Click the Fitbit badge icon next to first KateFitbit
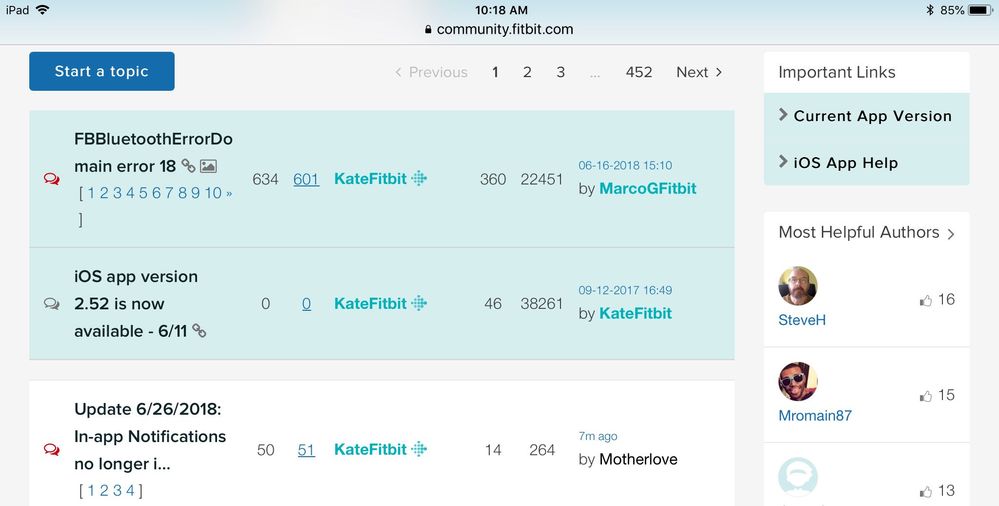 click(420, 179)
